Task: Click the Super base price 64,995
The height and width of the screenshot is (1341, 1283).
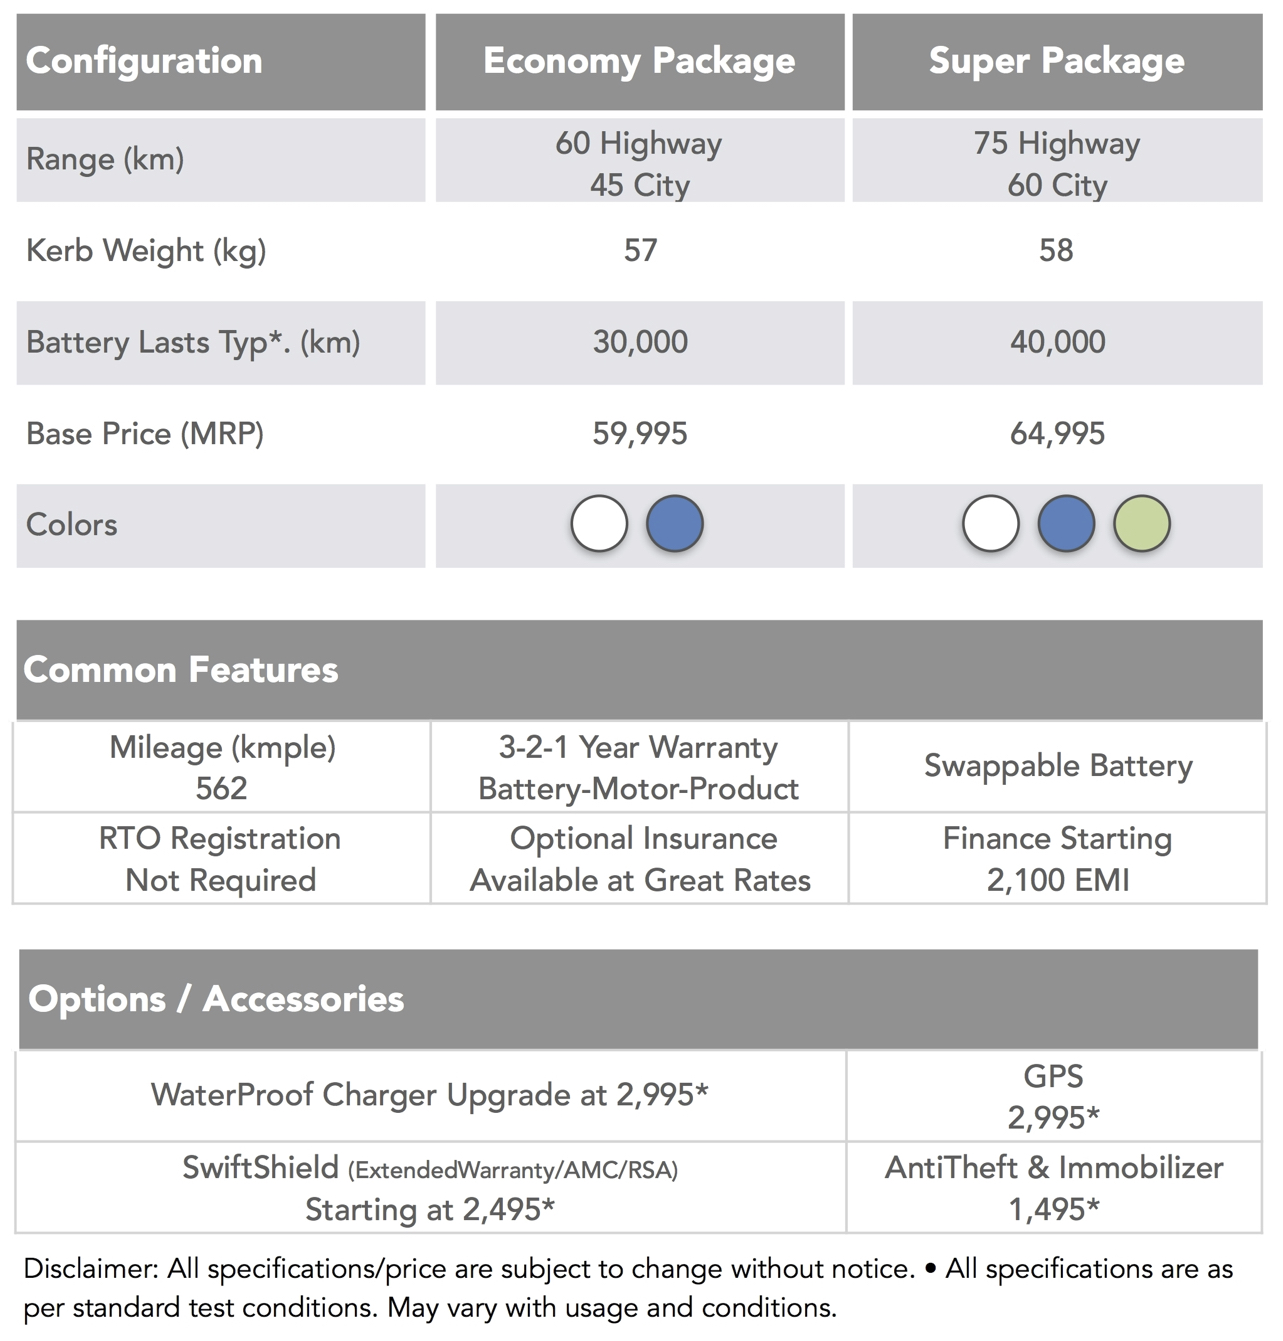Action: 1058,433
